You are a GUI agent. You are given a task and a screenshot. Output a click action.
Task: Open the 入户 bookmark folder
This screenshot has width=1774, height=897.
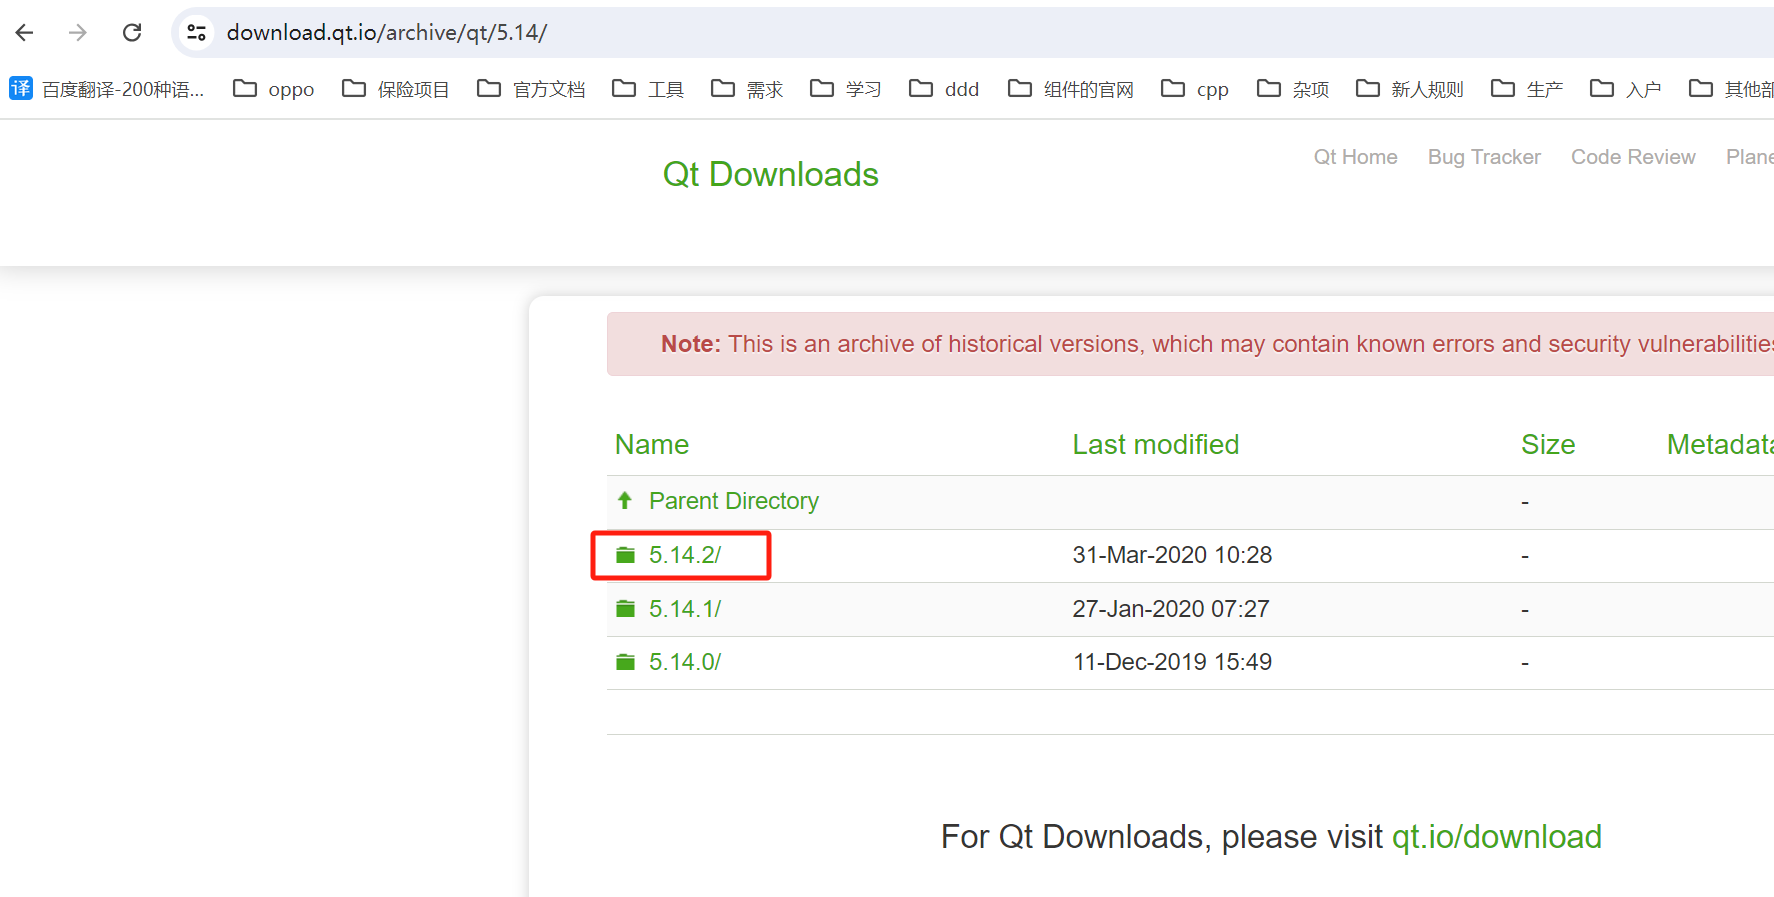pos(1626,89)
